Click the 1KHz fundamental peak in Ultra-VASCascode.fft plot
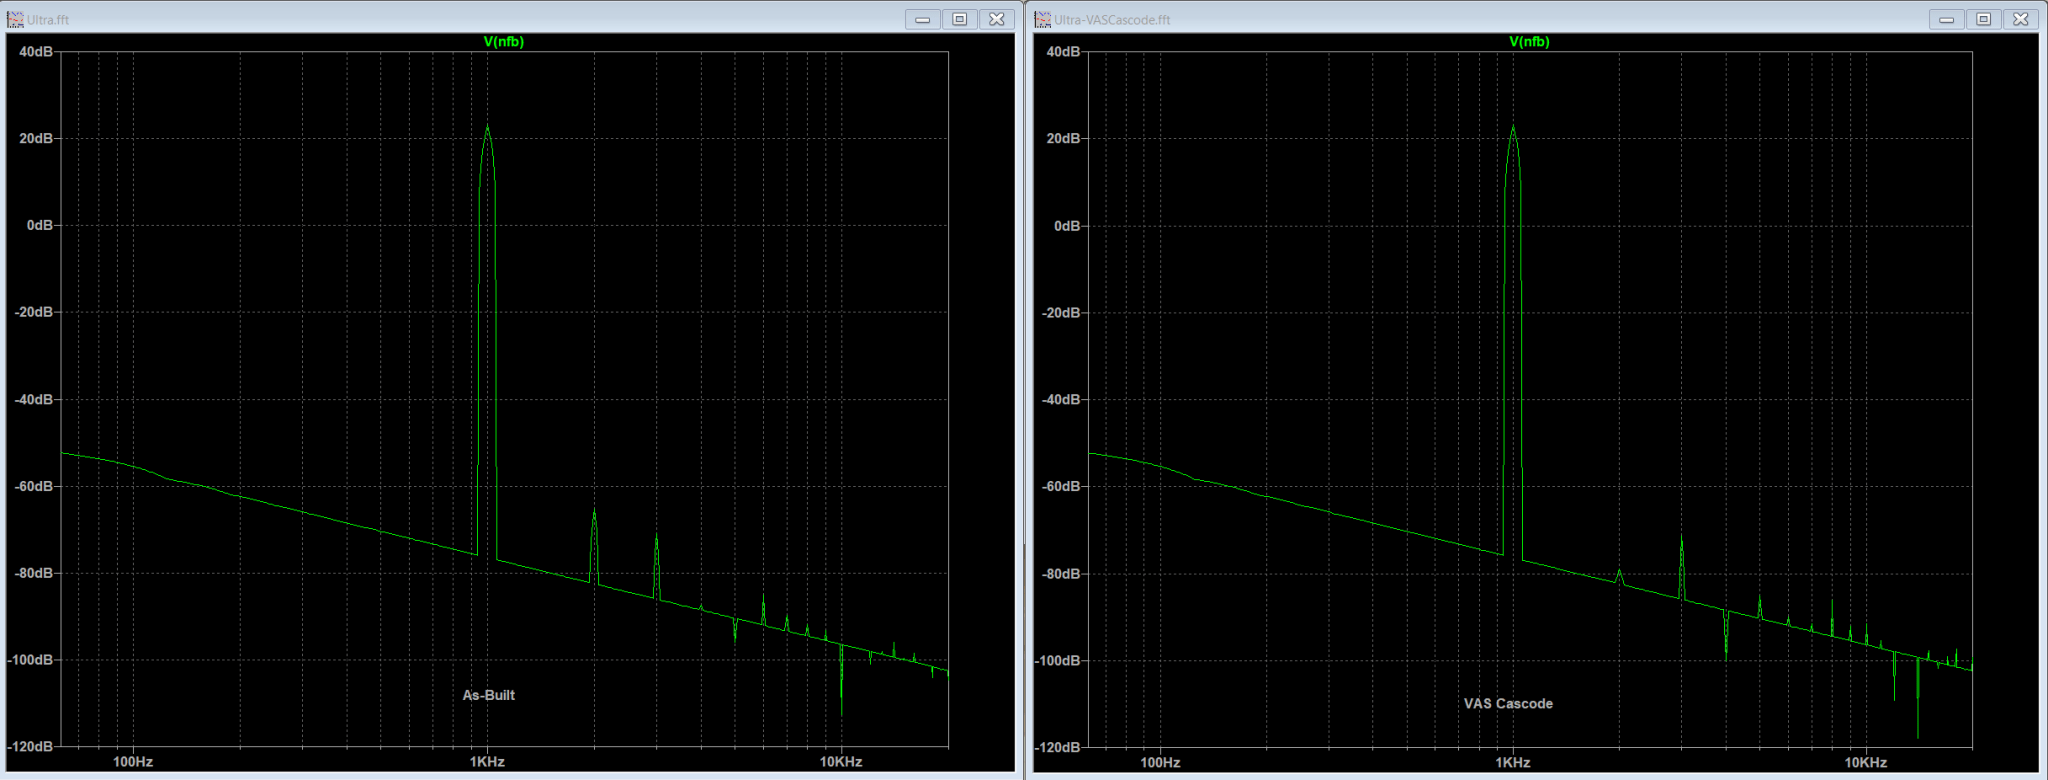 pos(1513,340)
